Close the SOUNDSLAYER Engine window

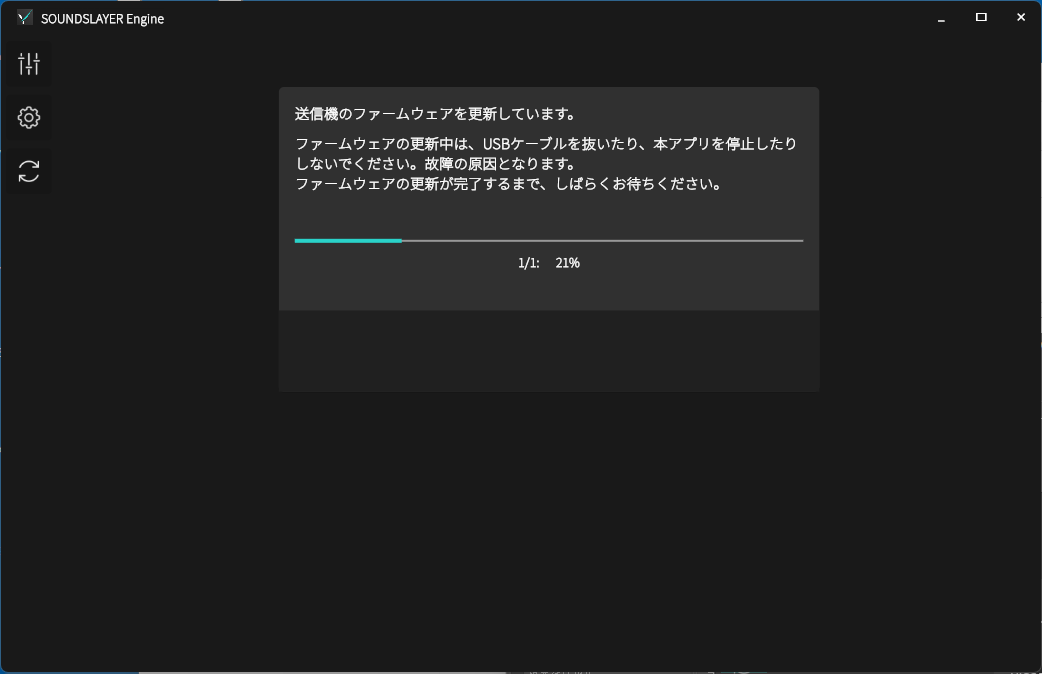[1020, 18]
